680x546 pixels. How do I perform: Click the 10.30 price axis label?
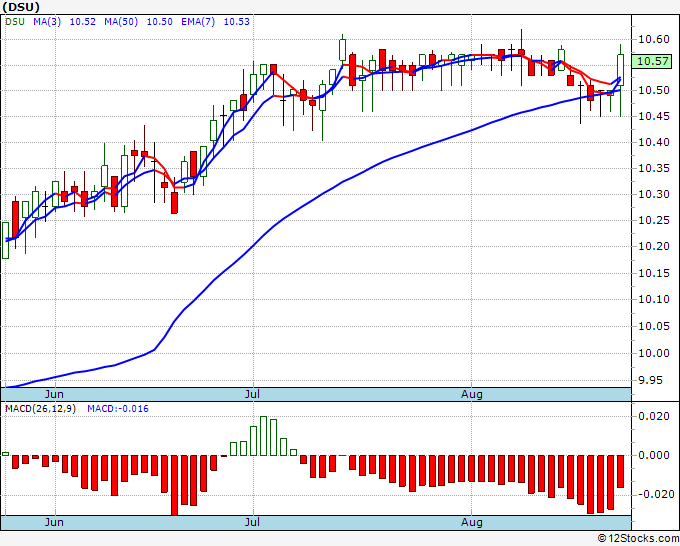[654, 194]
